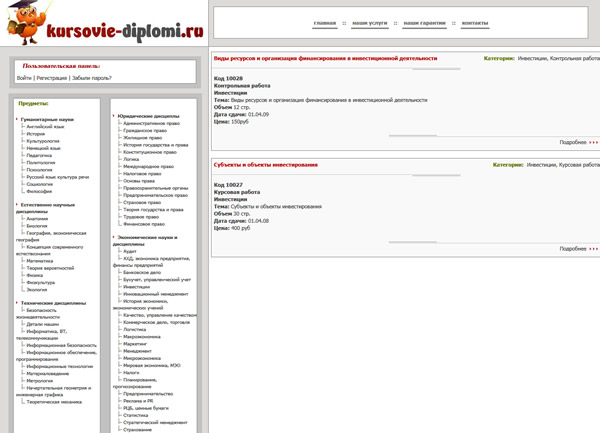This screenshot has width=600, height=433.
Task: Select «Маркетинг» subject
Action: pyautogui.click(x=135, y=344)
